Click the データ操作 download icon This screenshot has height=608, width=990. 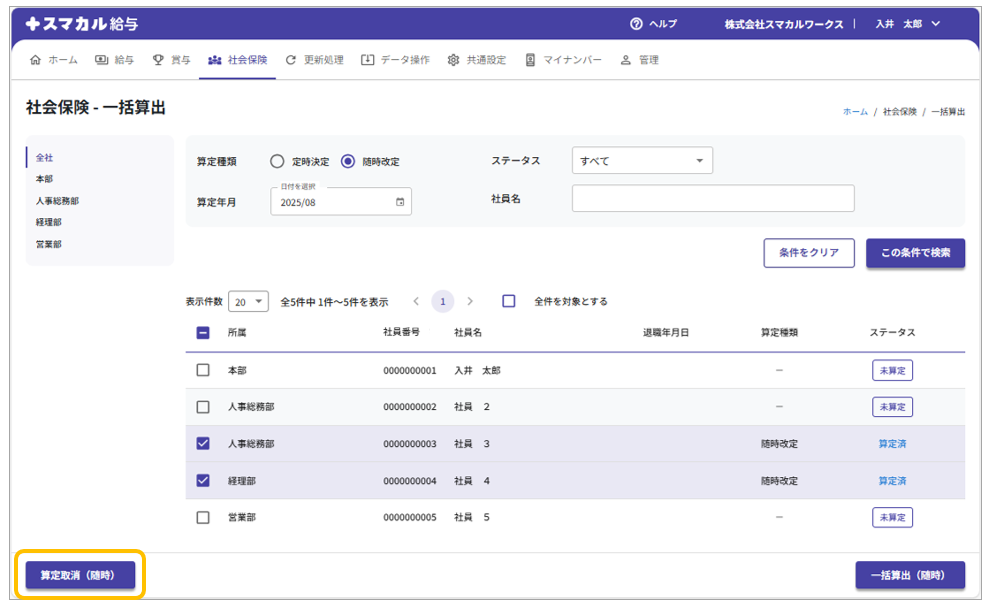pos(368,60)
